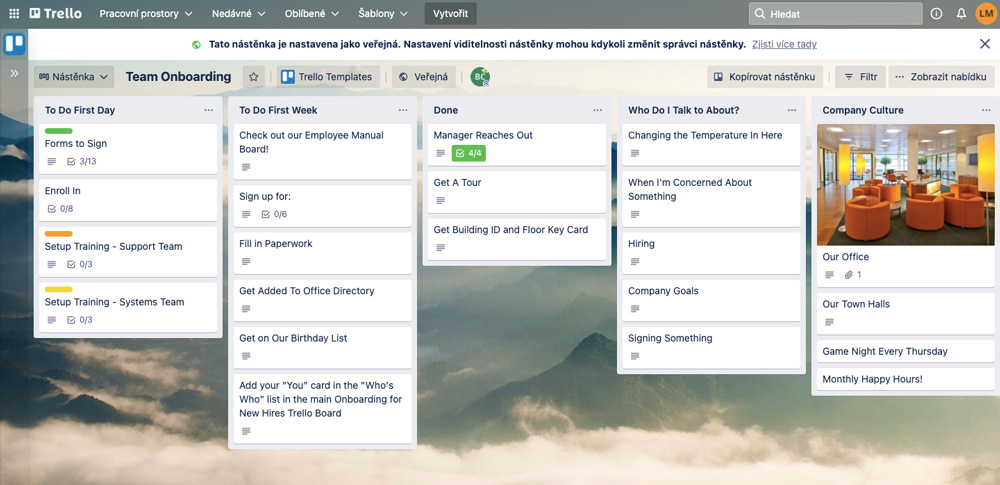Screen dimensions: 1000x485
Task: Click description icon on Forms to Sign card
Action: pos(52,161)
